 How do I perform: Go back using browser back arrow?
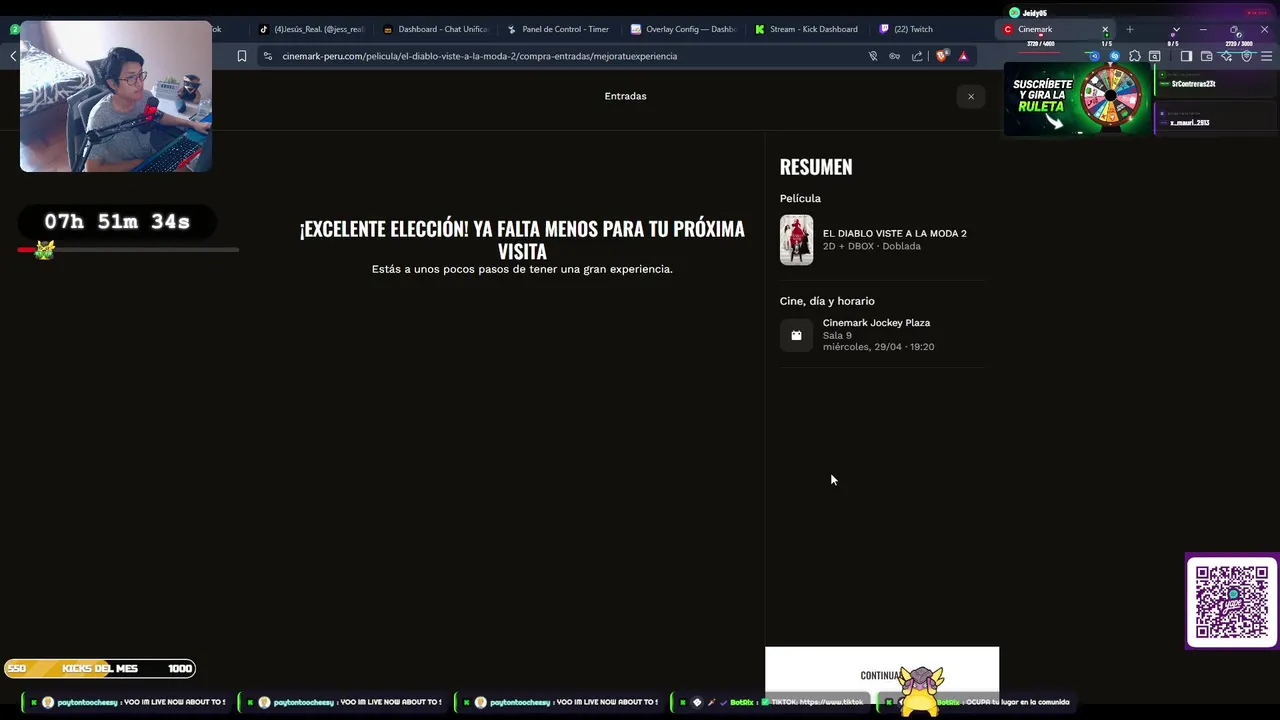(13, 56)
